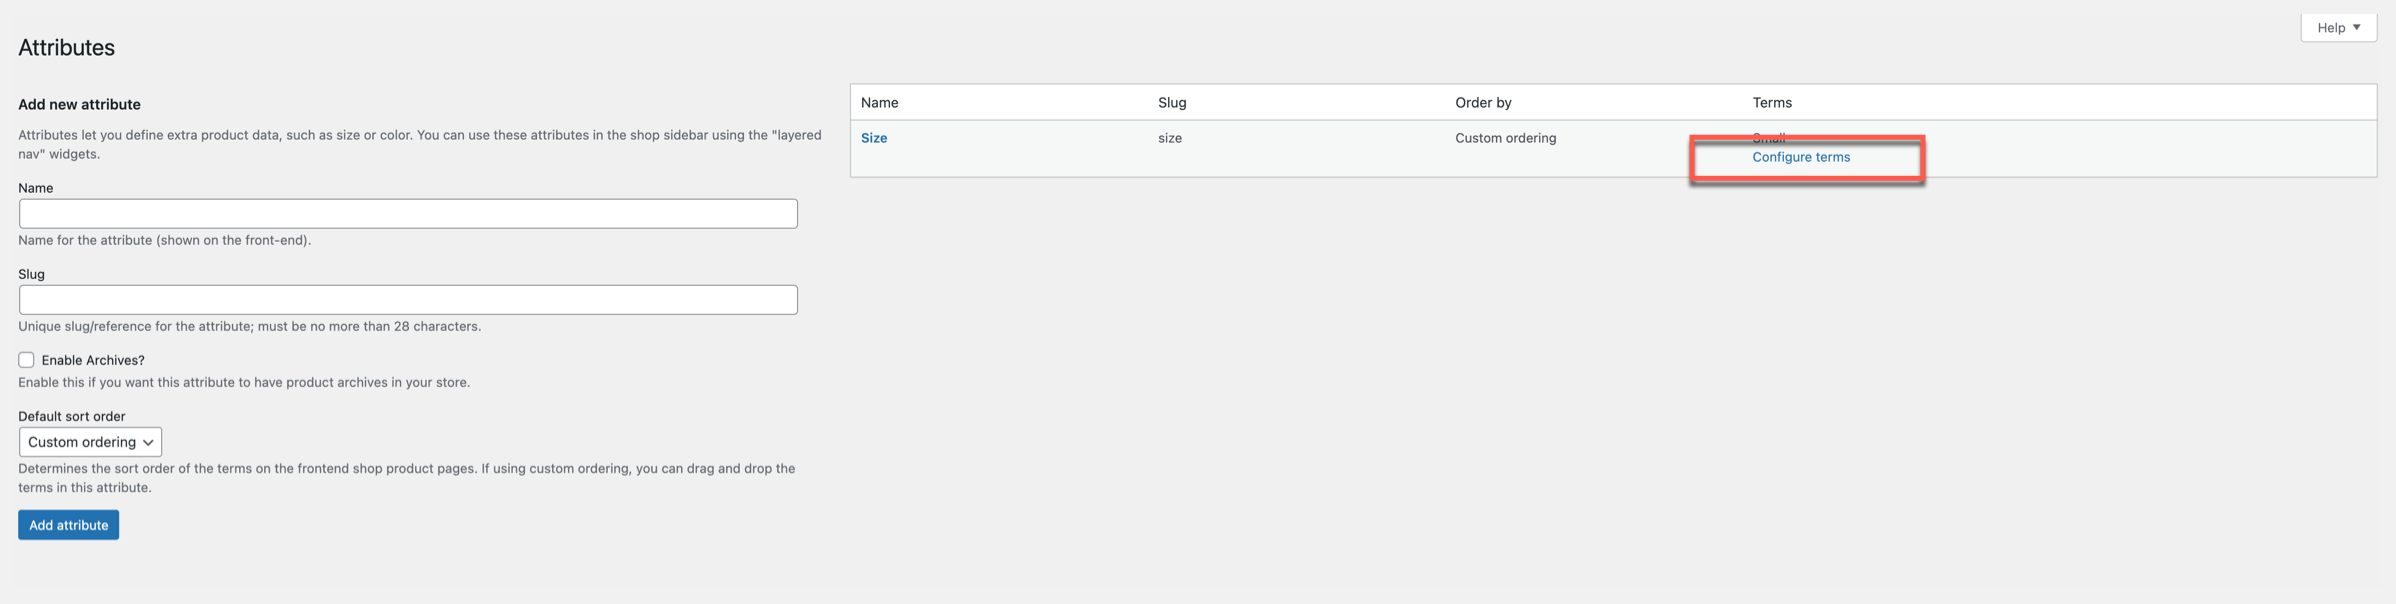Click the Help button's down arrow icon
The width and height of the screenshot is (2396, 604).
(2357, 27)
